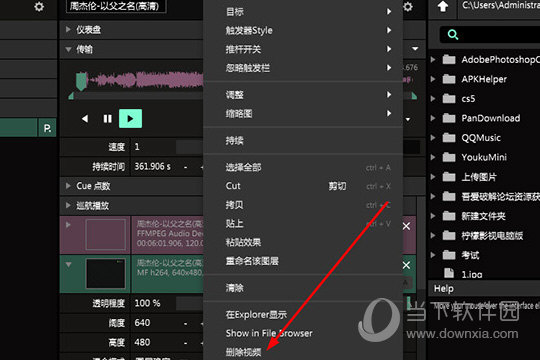This screenshot has width=540, height=360.
Task: Open settings gear right of context menu
Action: click(x=408, y=7)
